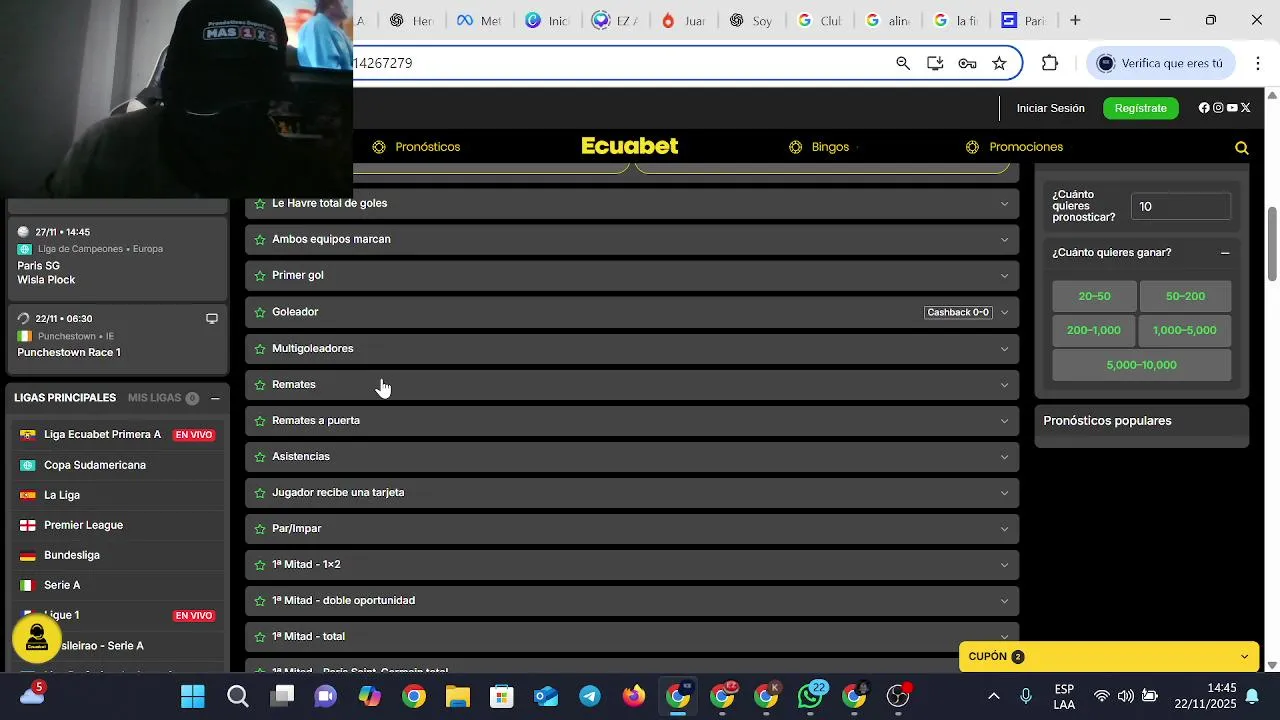Favorite the Goleador market star
Viewport: 1280px width, 720px height.
click(x=260, y=313)
